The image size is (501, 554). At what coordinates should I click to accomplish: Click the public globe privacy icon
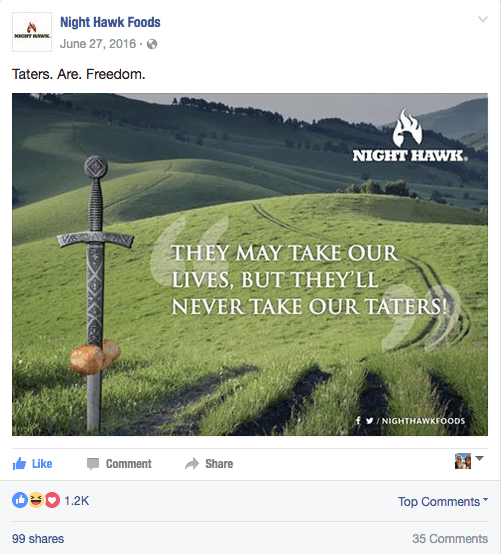[x=152, y=44]
